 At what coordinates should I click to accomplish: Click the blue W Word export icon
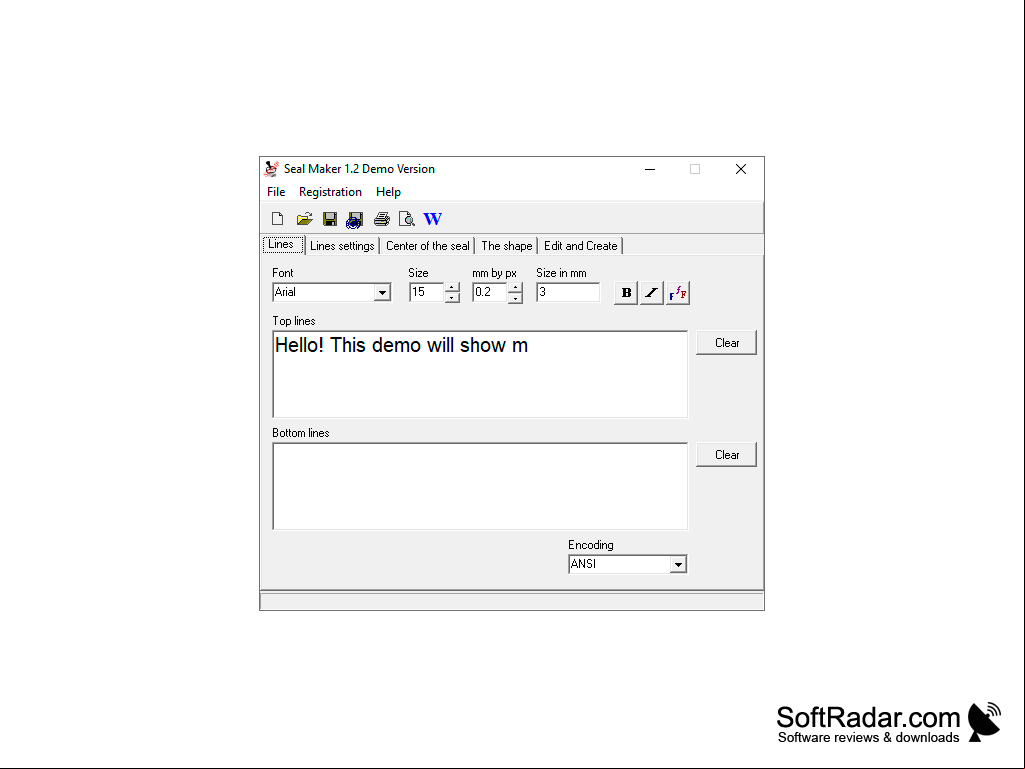pyautogui.click(x=432, y=219)
